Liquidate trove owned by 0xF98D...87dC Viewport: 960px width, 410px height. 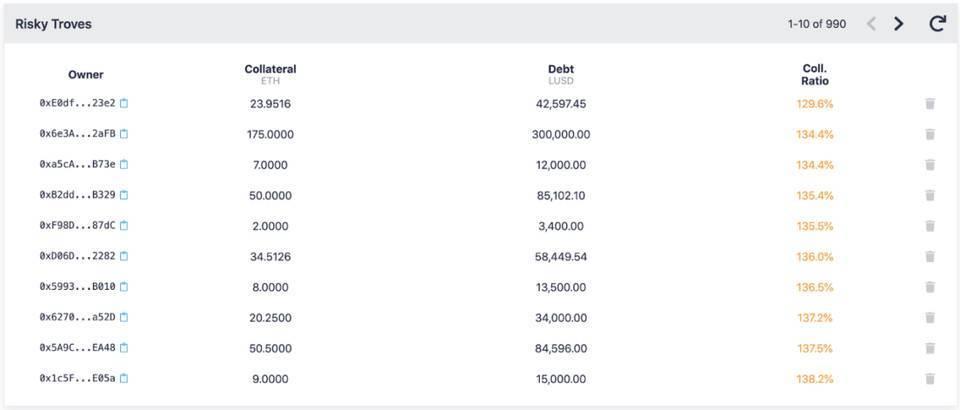930,226
